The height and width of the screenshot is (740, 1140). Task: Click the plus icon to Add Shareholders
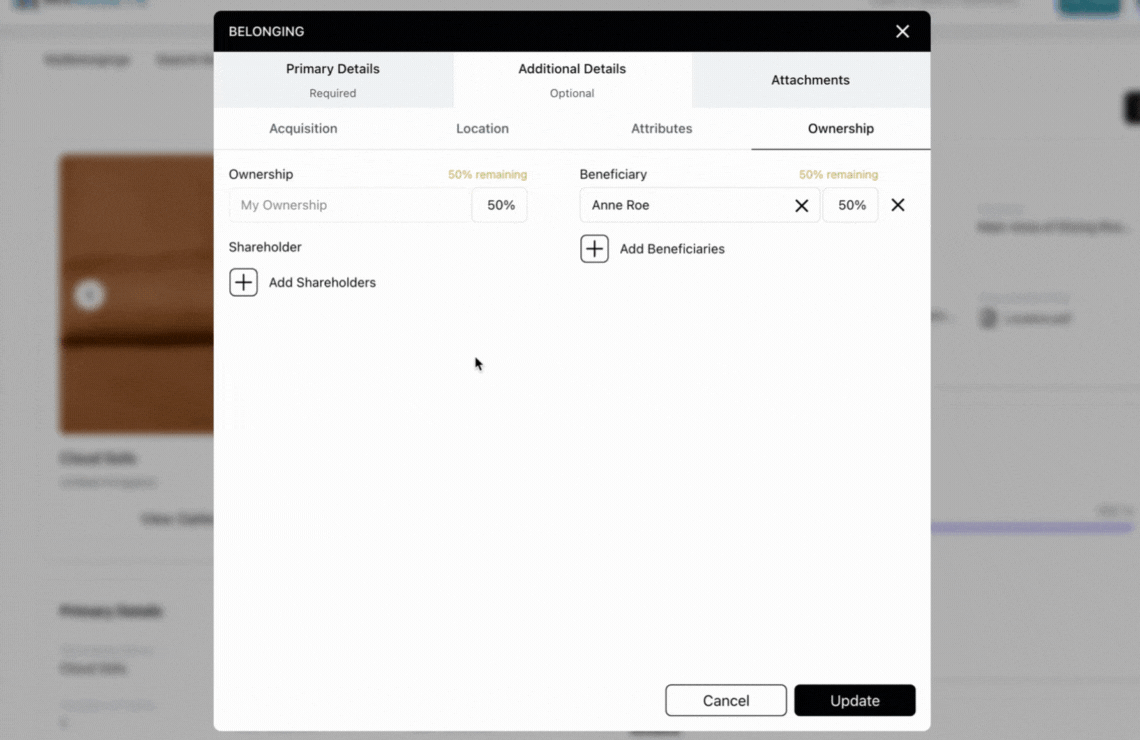tap(243, 282)
